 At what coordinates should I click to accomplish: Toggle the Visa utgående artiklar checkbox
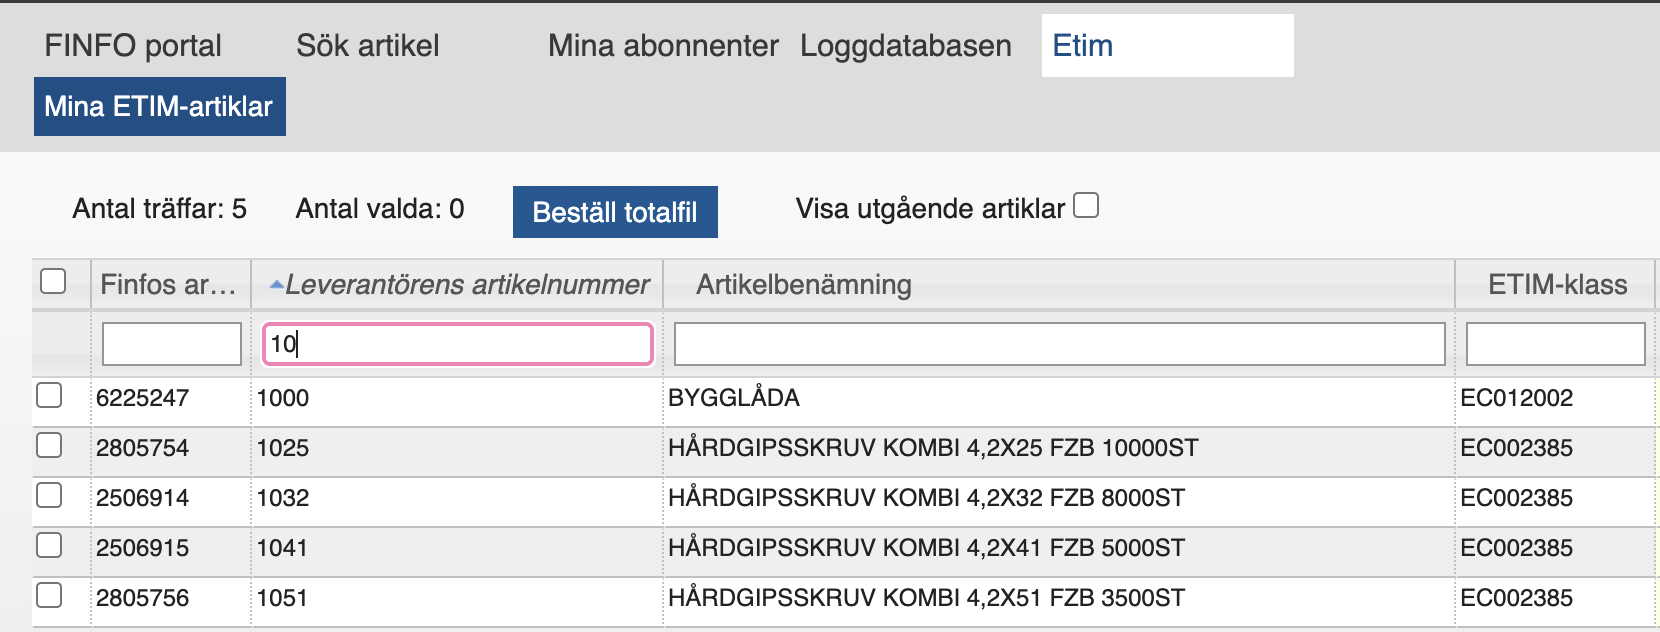[1086, 206]
